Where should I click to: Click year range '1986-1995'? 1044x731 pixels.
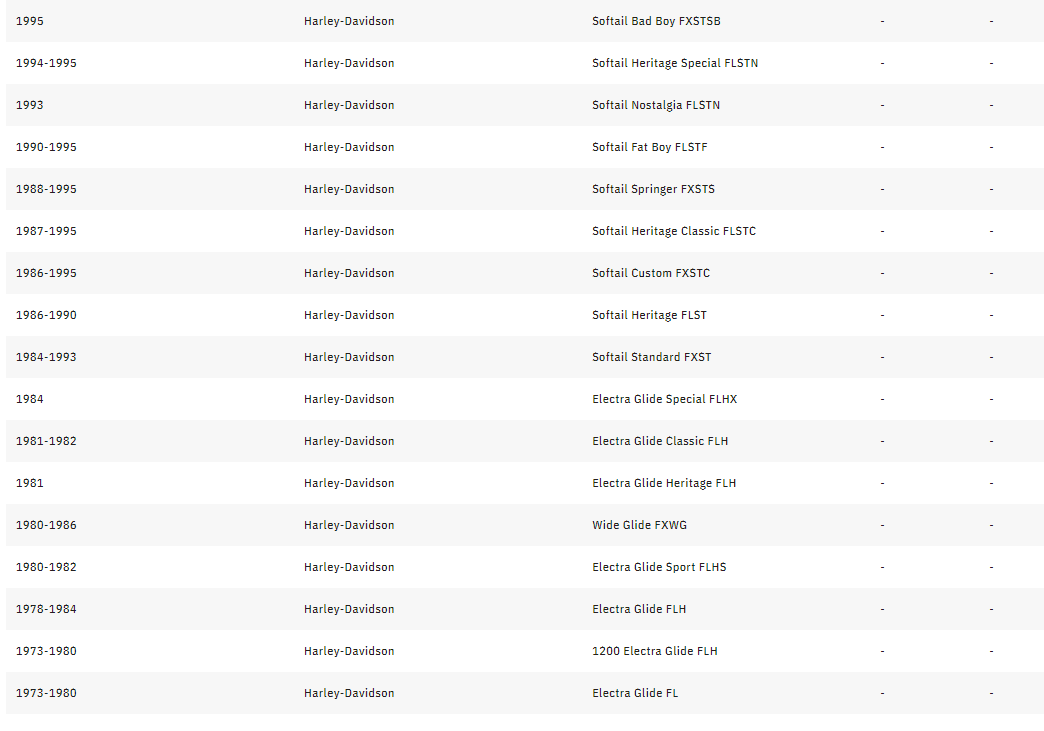[46, 273]
